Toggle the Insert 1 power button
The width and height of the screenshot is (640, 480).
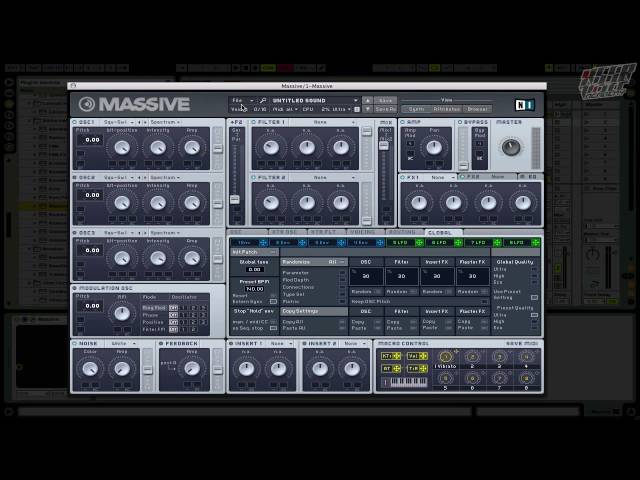point(231,344)
